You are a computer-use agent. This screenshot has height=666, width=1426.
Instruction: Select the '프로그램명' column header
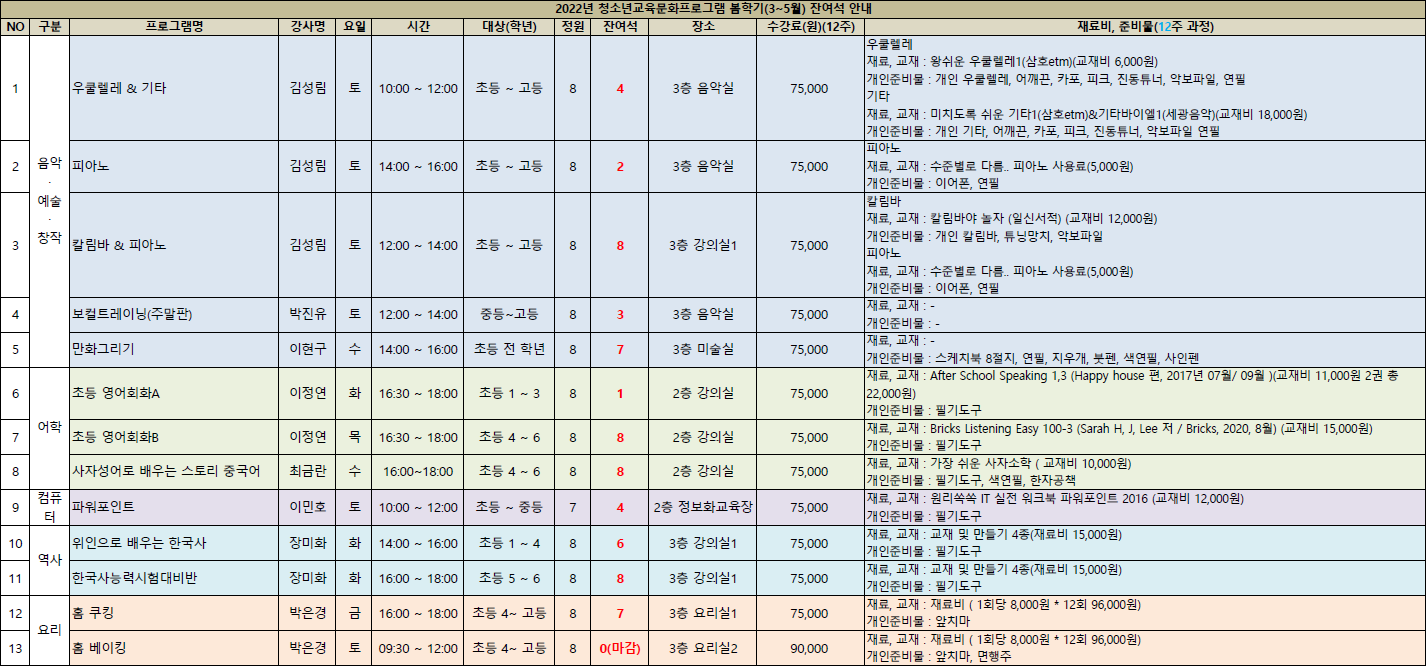pyautogui.click(x=174, y=27)
